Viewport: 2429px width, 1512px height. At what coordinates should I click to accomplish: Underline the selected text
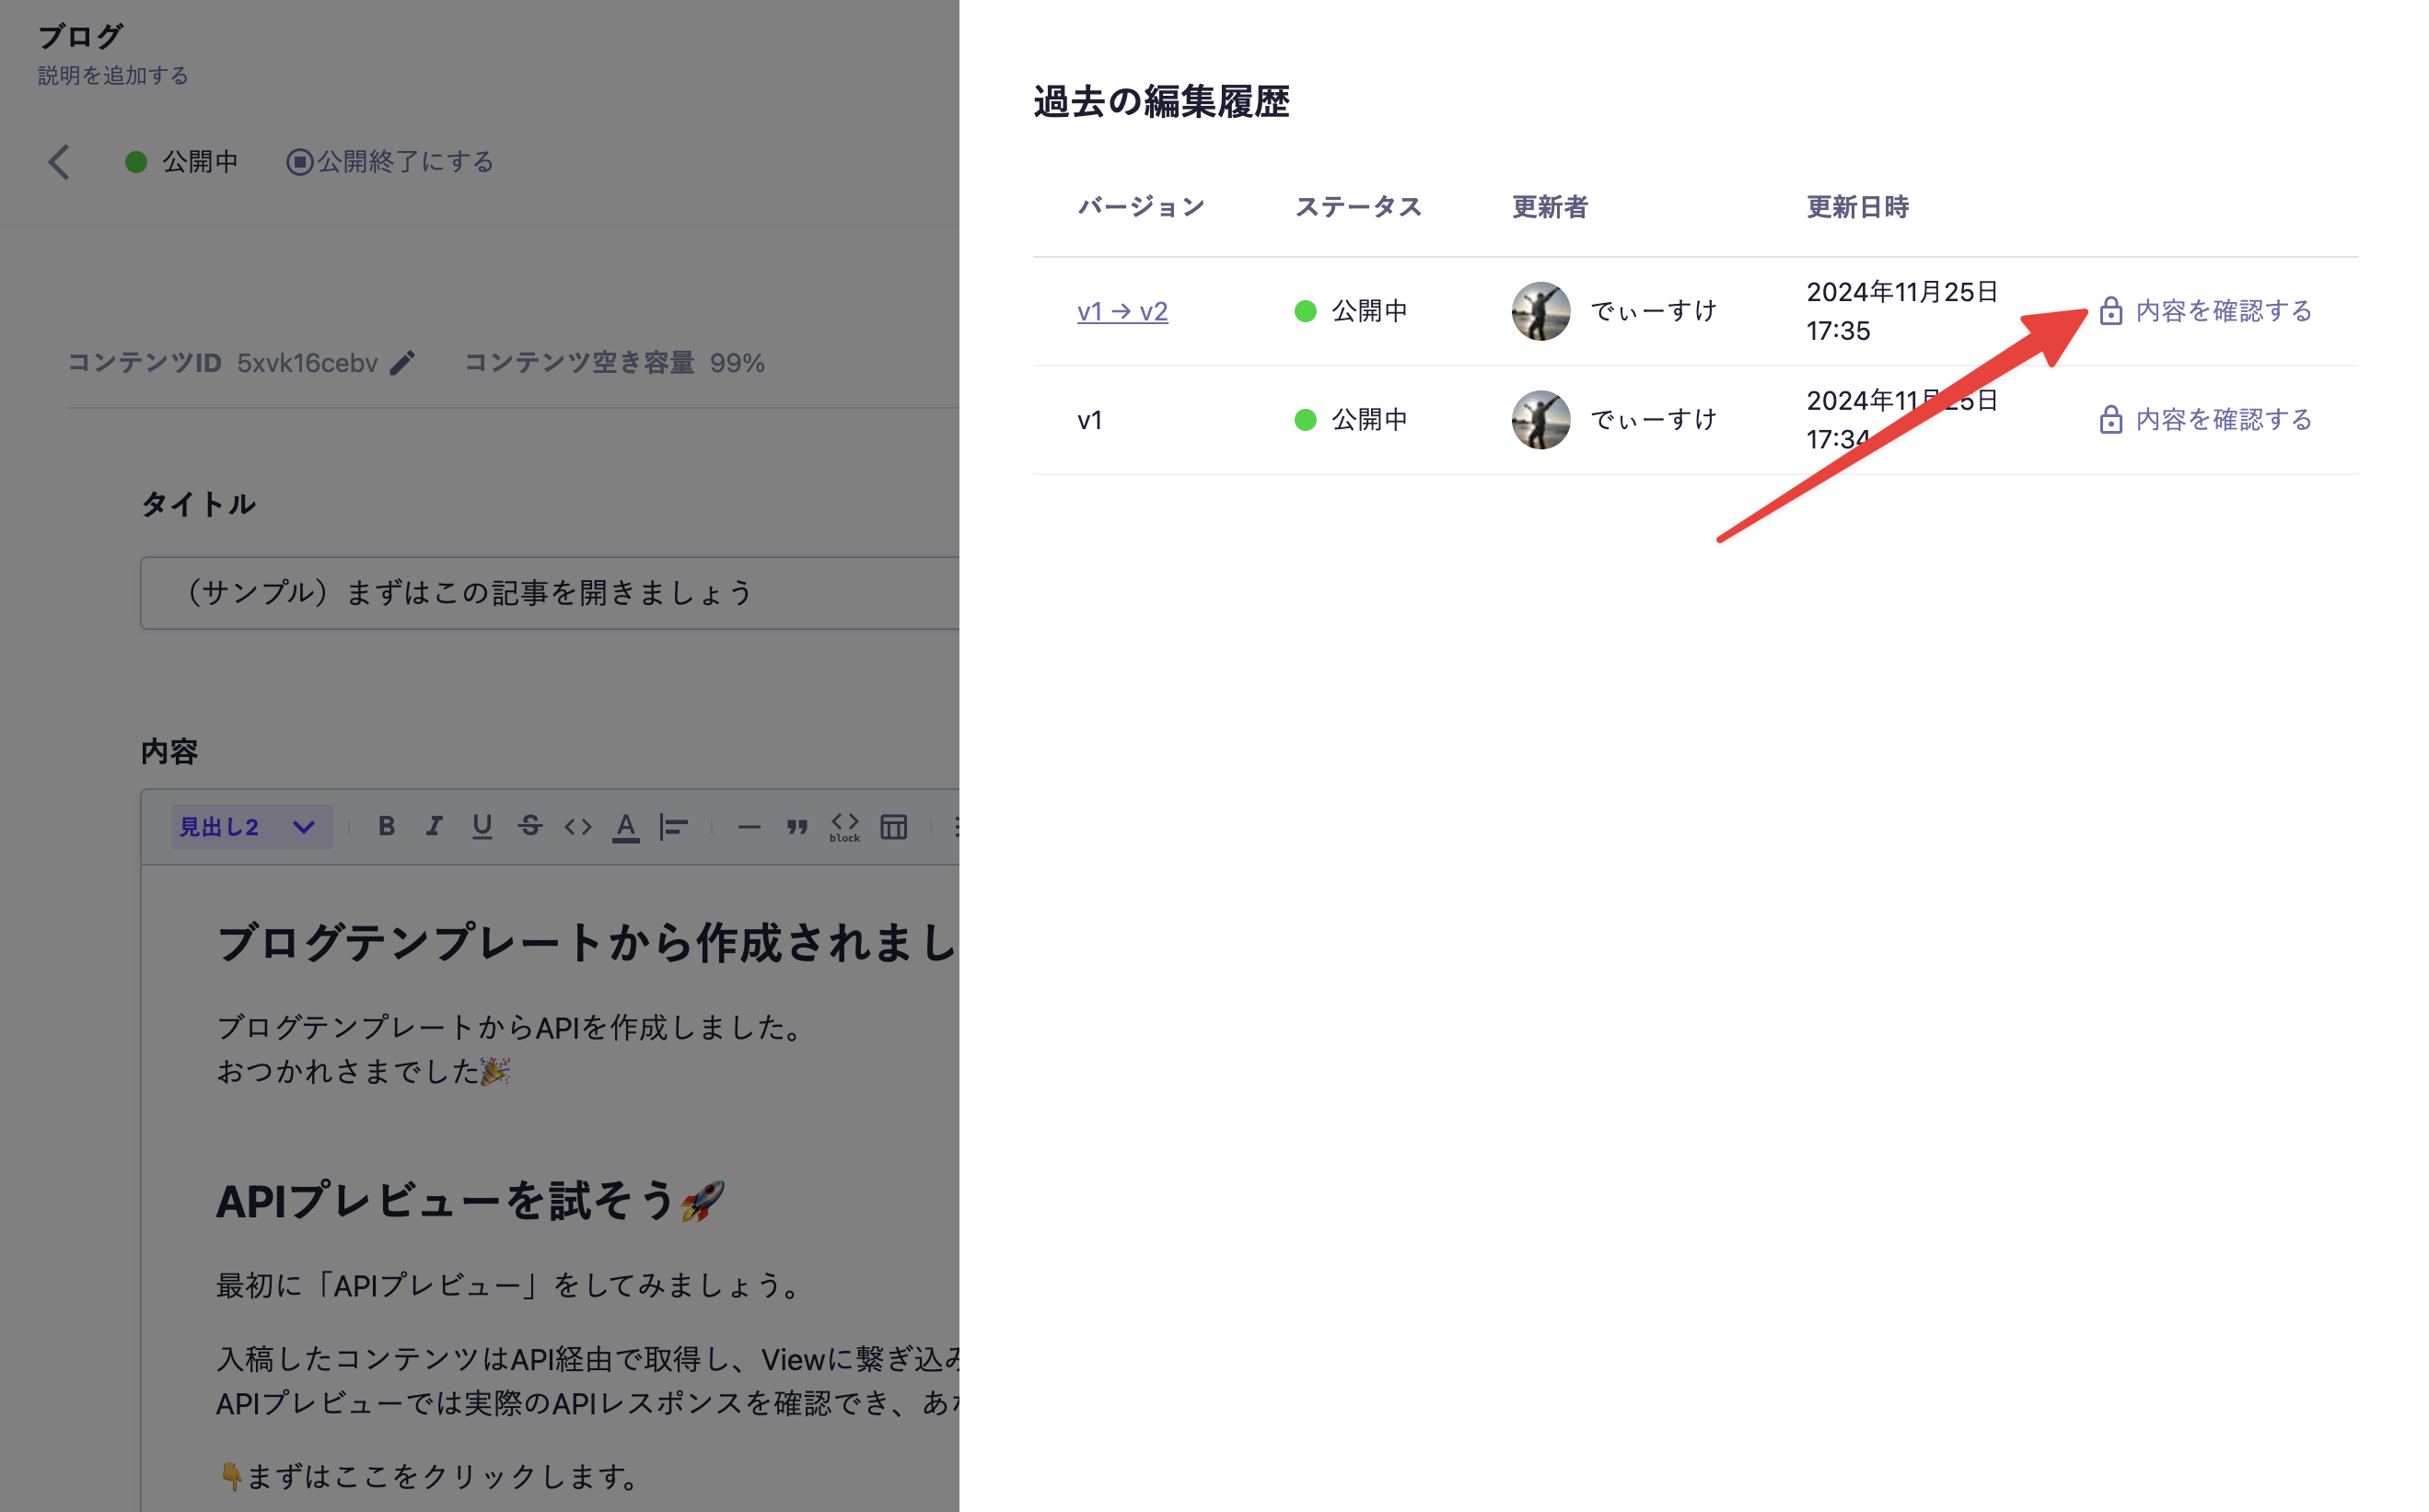coord(482,826)
